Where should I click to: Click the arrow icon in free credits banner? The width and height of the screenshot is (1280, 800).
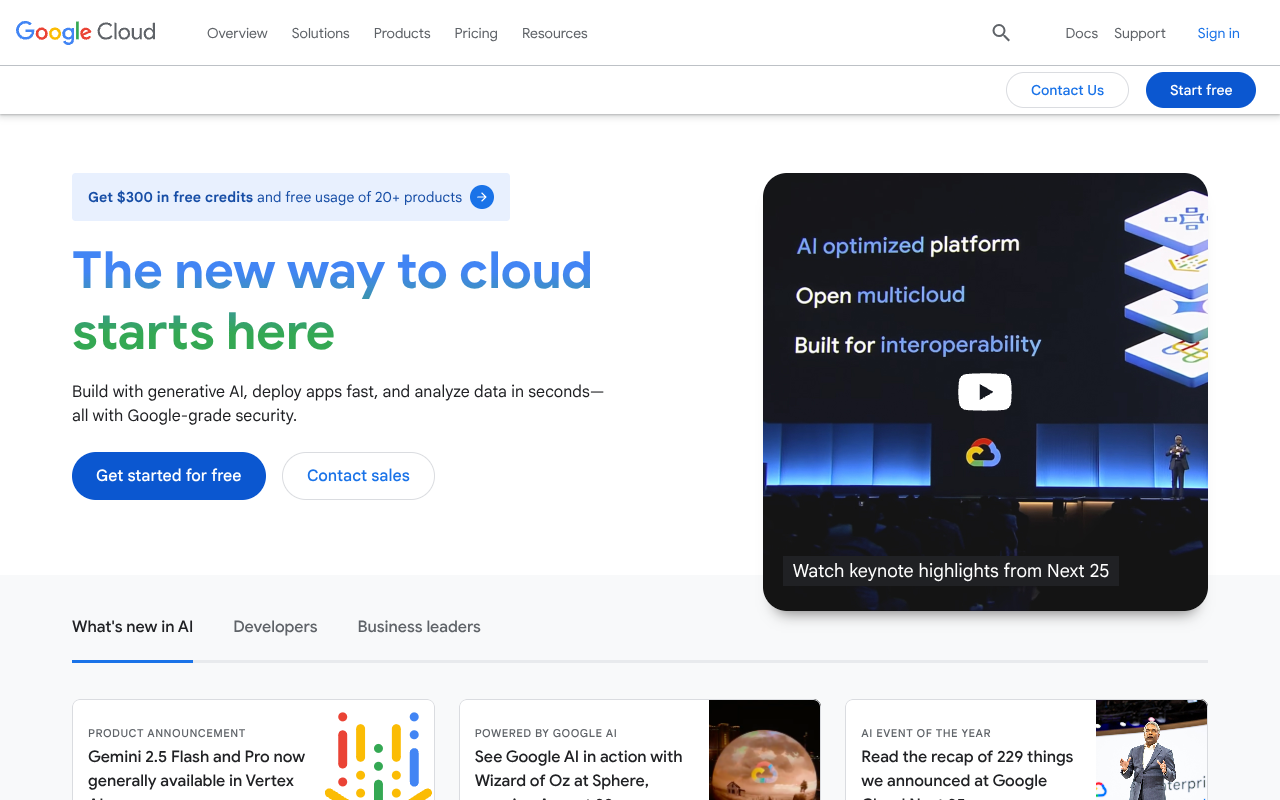click(482, 197)
